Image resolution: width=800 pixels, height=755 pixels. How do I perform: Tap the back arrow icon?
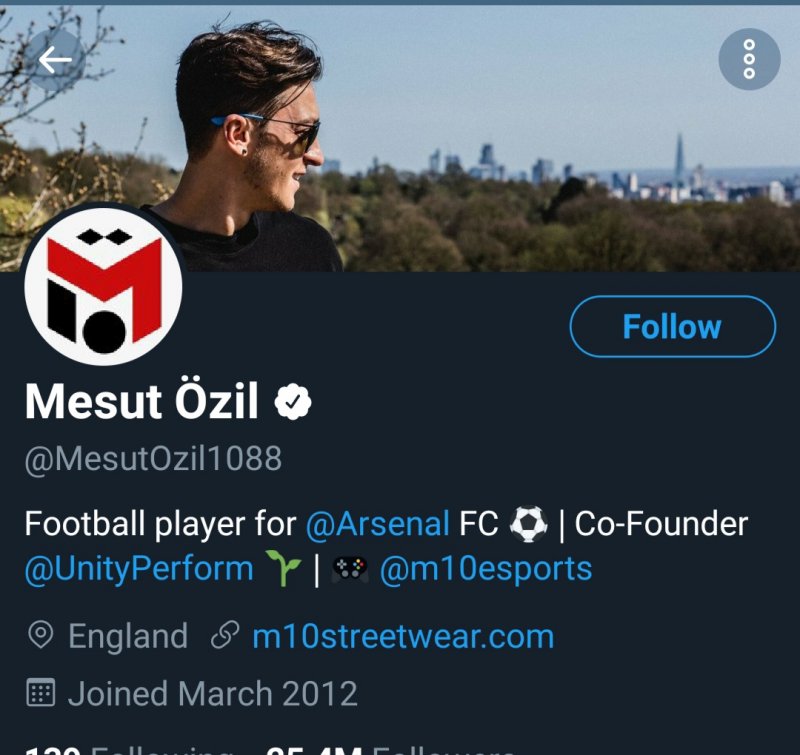(55, 60)
